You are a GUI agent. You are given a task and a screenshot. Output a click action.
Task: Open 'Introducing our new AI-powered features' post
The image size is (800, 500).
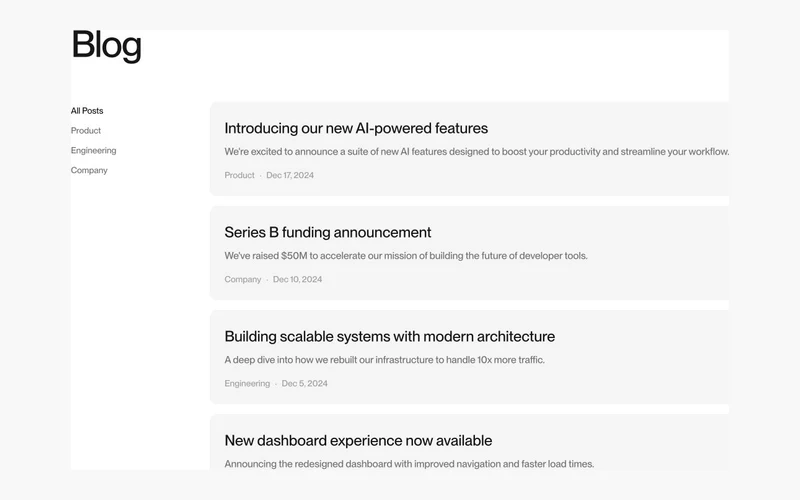[356, 128]
